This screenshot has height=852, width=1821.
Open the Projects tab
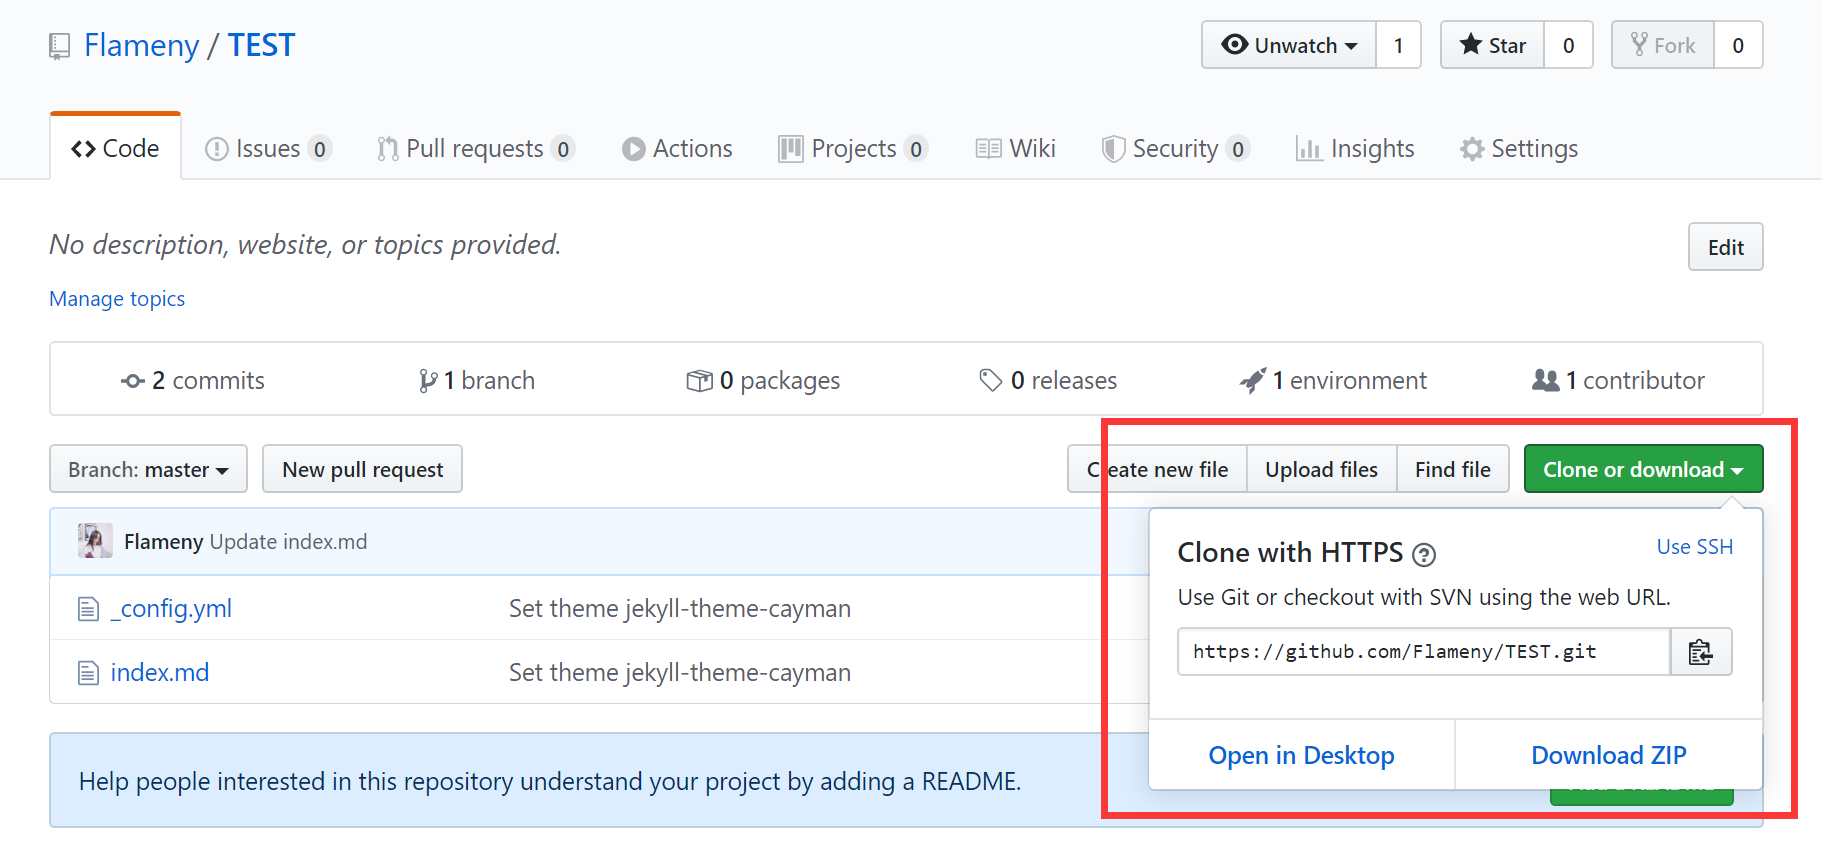(853, 149)
